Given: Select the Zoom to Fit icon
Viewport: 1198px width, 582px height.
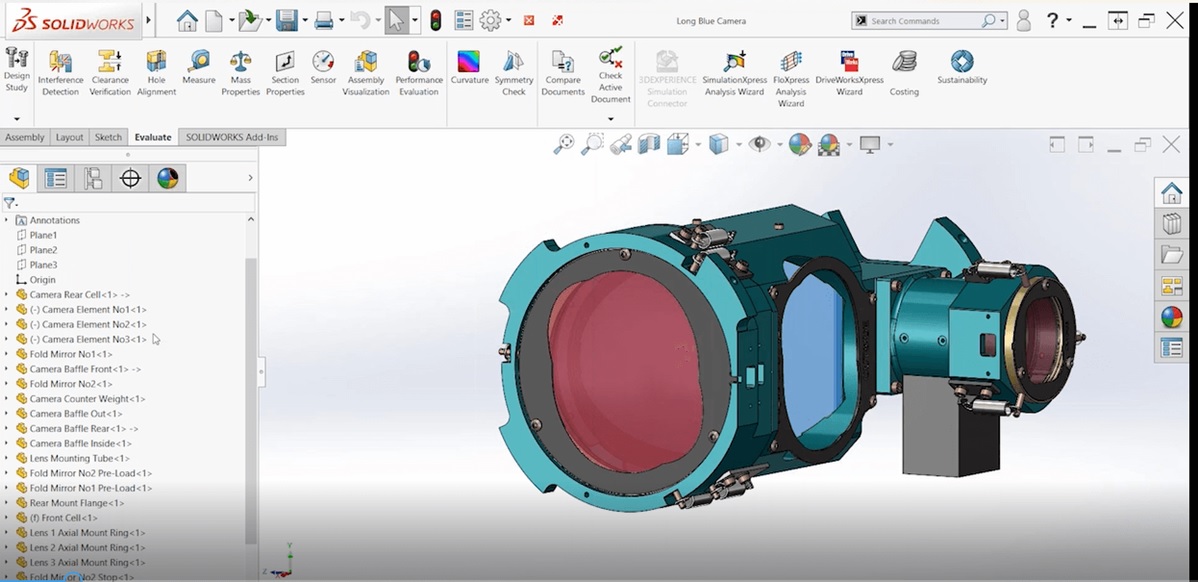Looking at the screenshot, I should pos(564,143).
